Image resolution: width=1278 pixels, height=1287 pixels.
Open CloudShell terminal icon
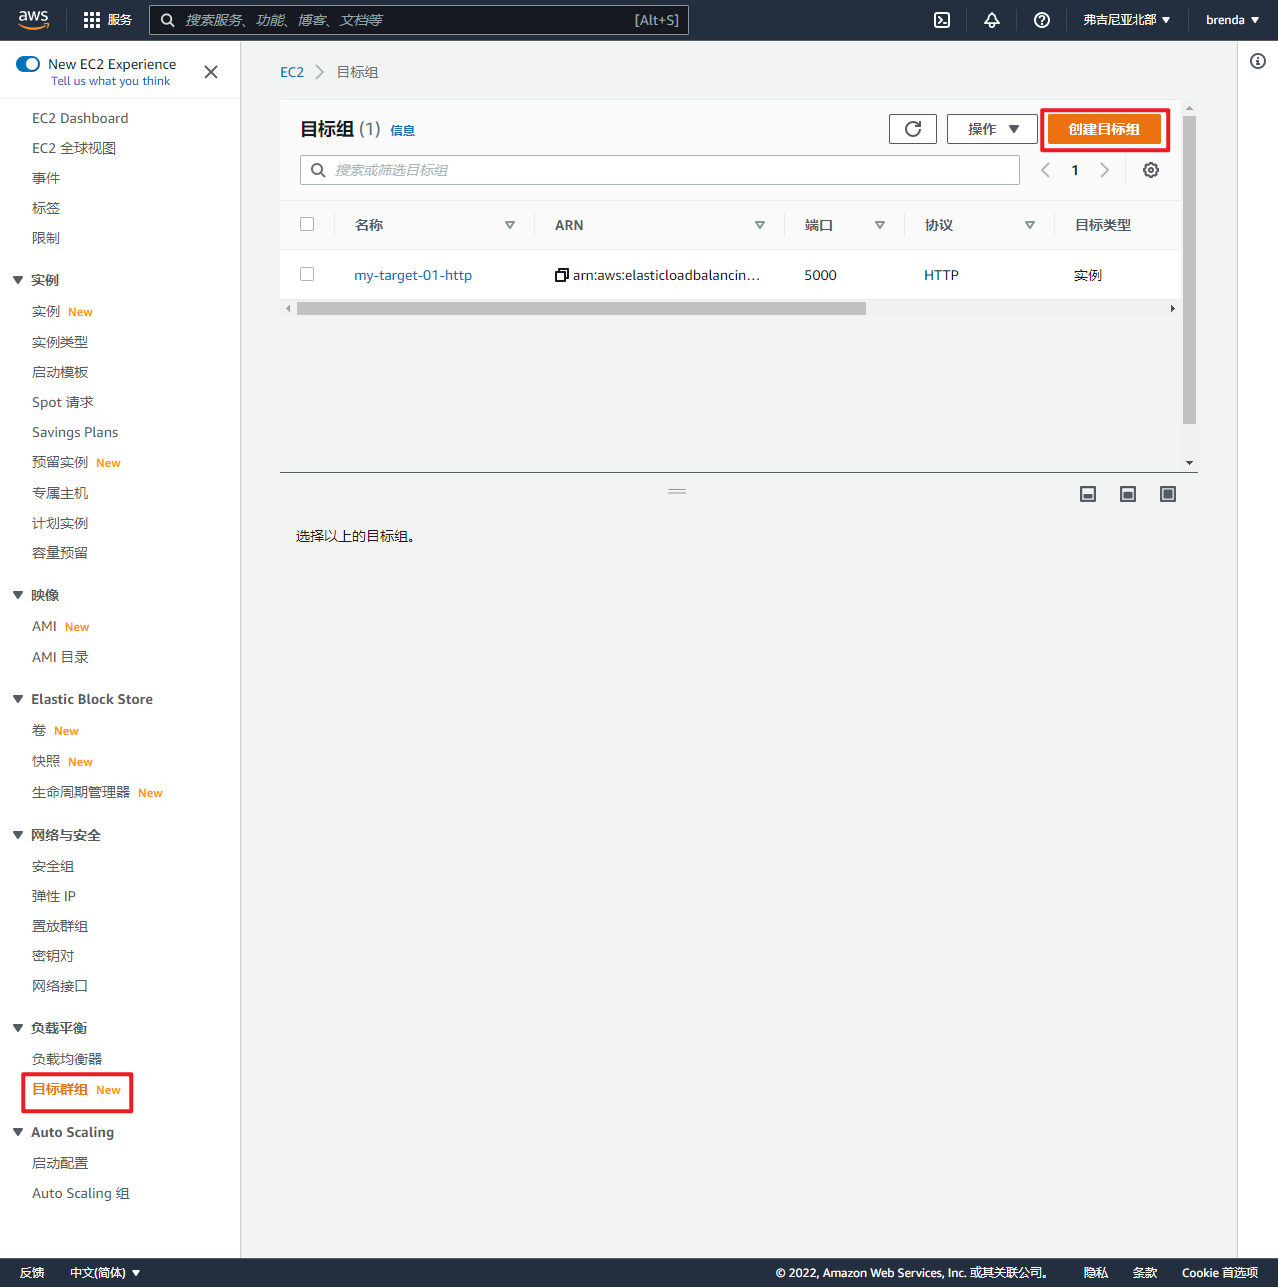(x=942, y=20)
